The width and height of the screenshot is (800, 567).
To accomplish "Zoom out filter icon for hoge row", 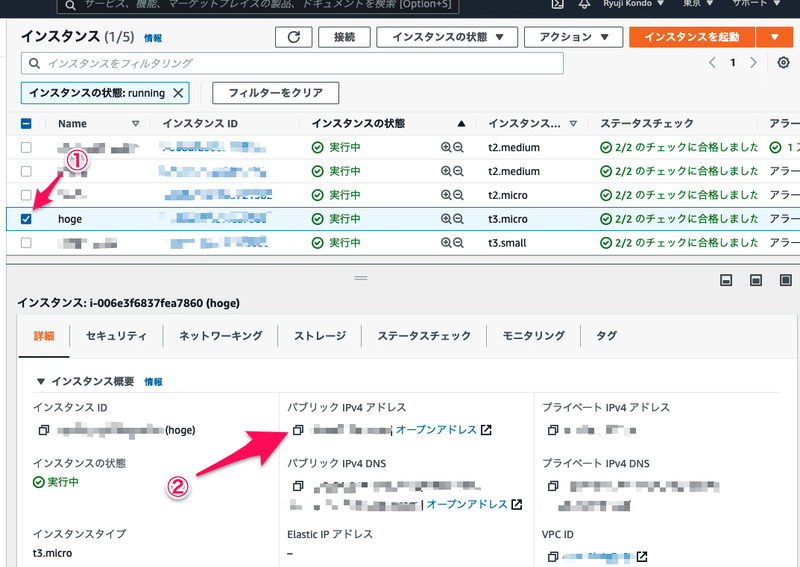I will coord(458,219).
